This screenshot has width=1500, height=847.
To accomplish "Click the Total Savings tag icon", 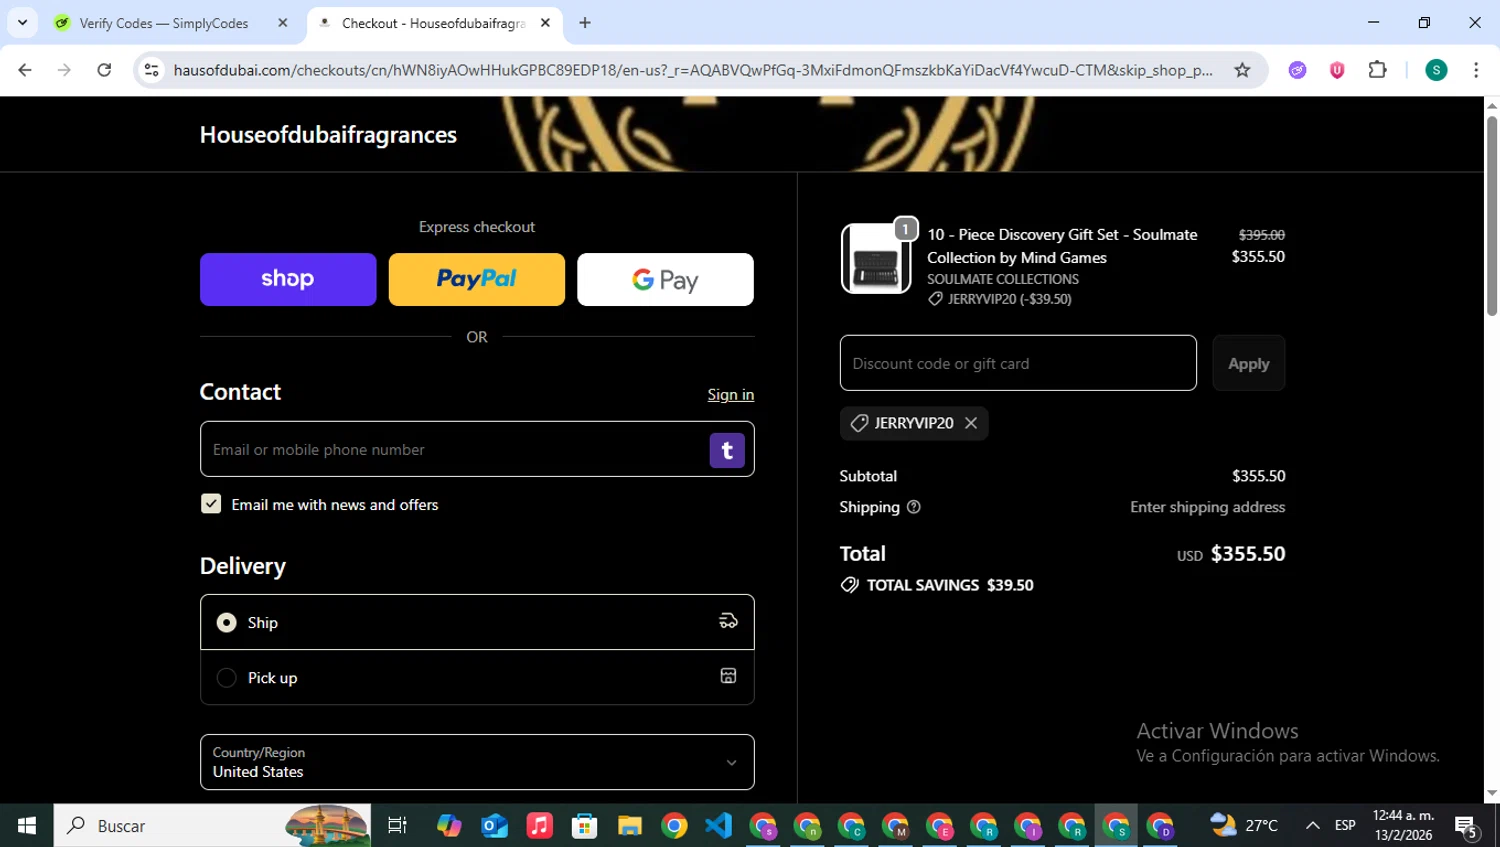I will 849,585.
